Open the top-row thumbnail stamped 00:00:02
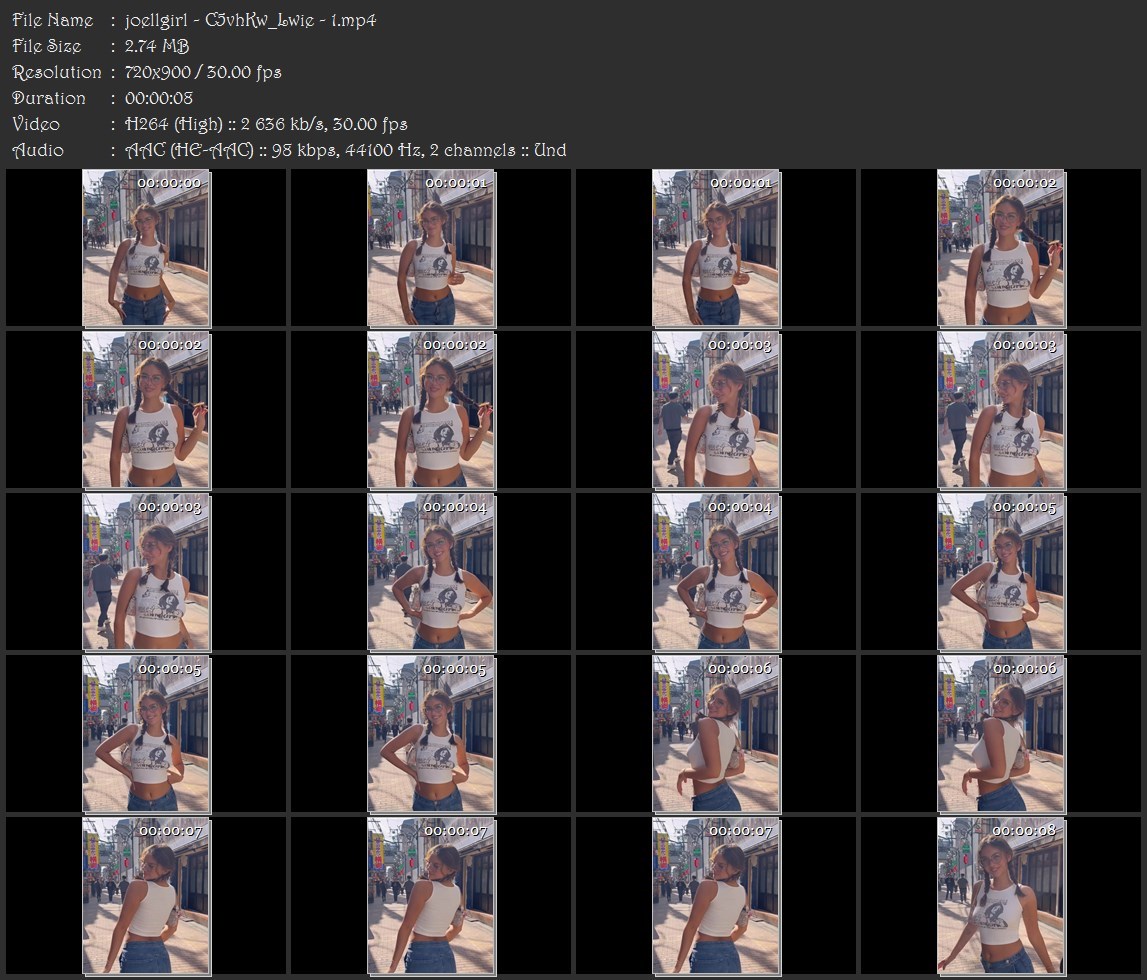Image resolution: width=1147 pixels, height=980 pixels. pos(1001,248)
